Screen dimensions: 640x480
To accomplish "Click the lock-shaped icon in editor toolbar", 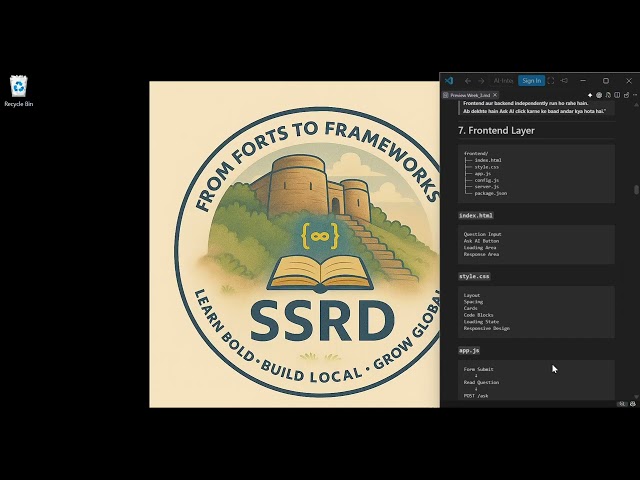I will tap(626, 95).
